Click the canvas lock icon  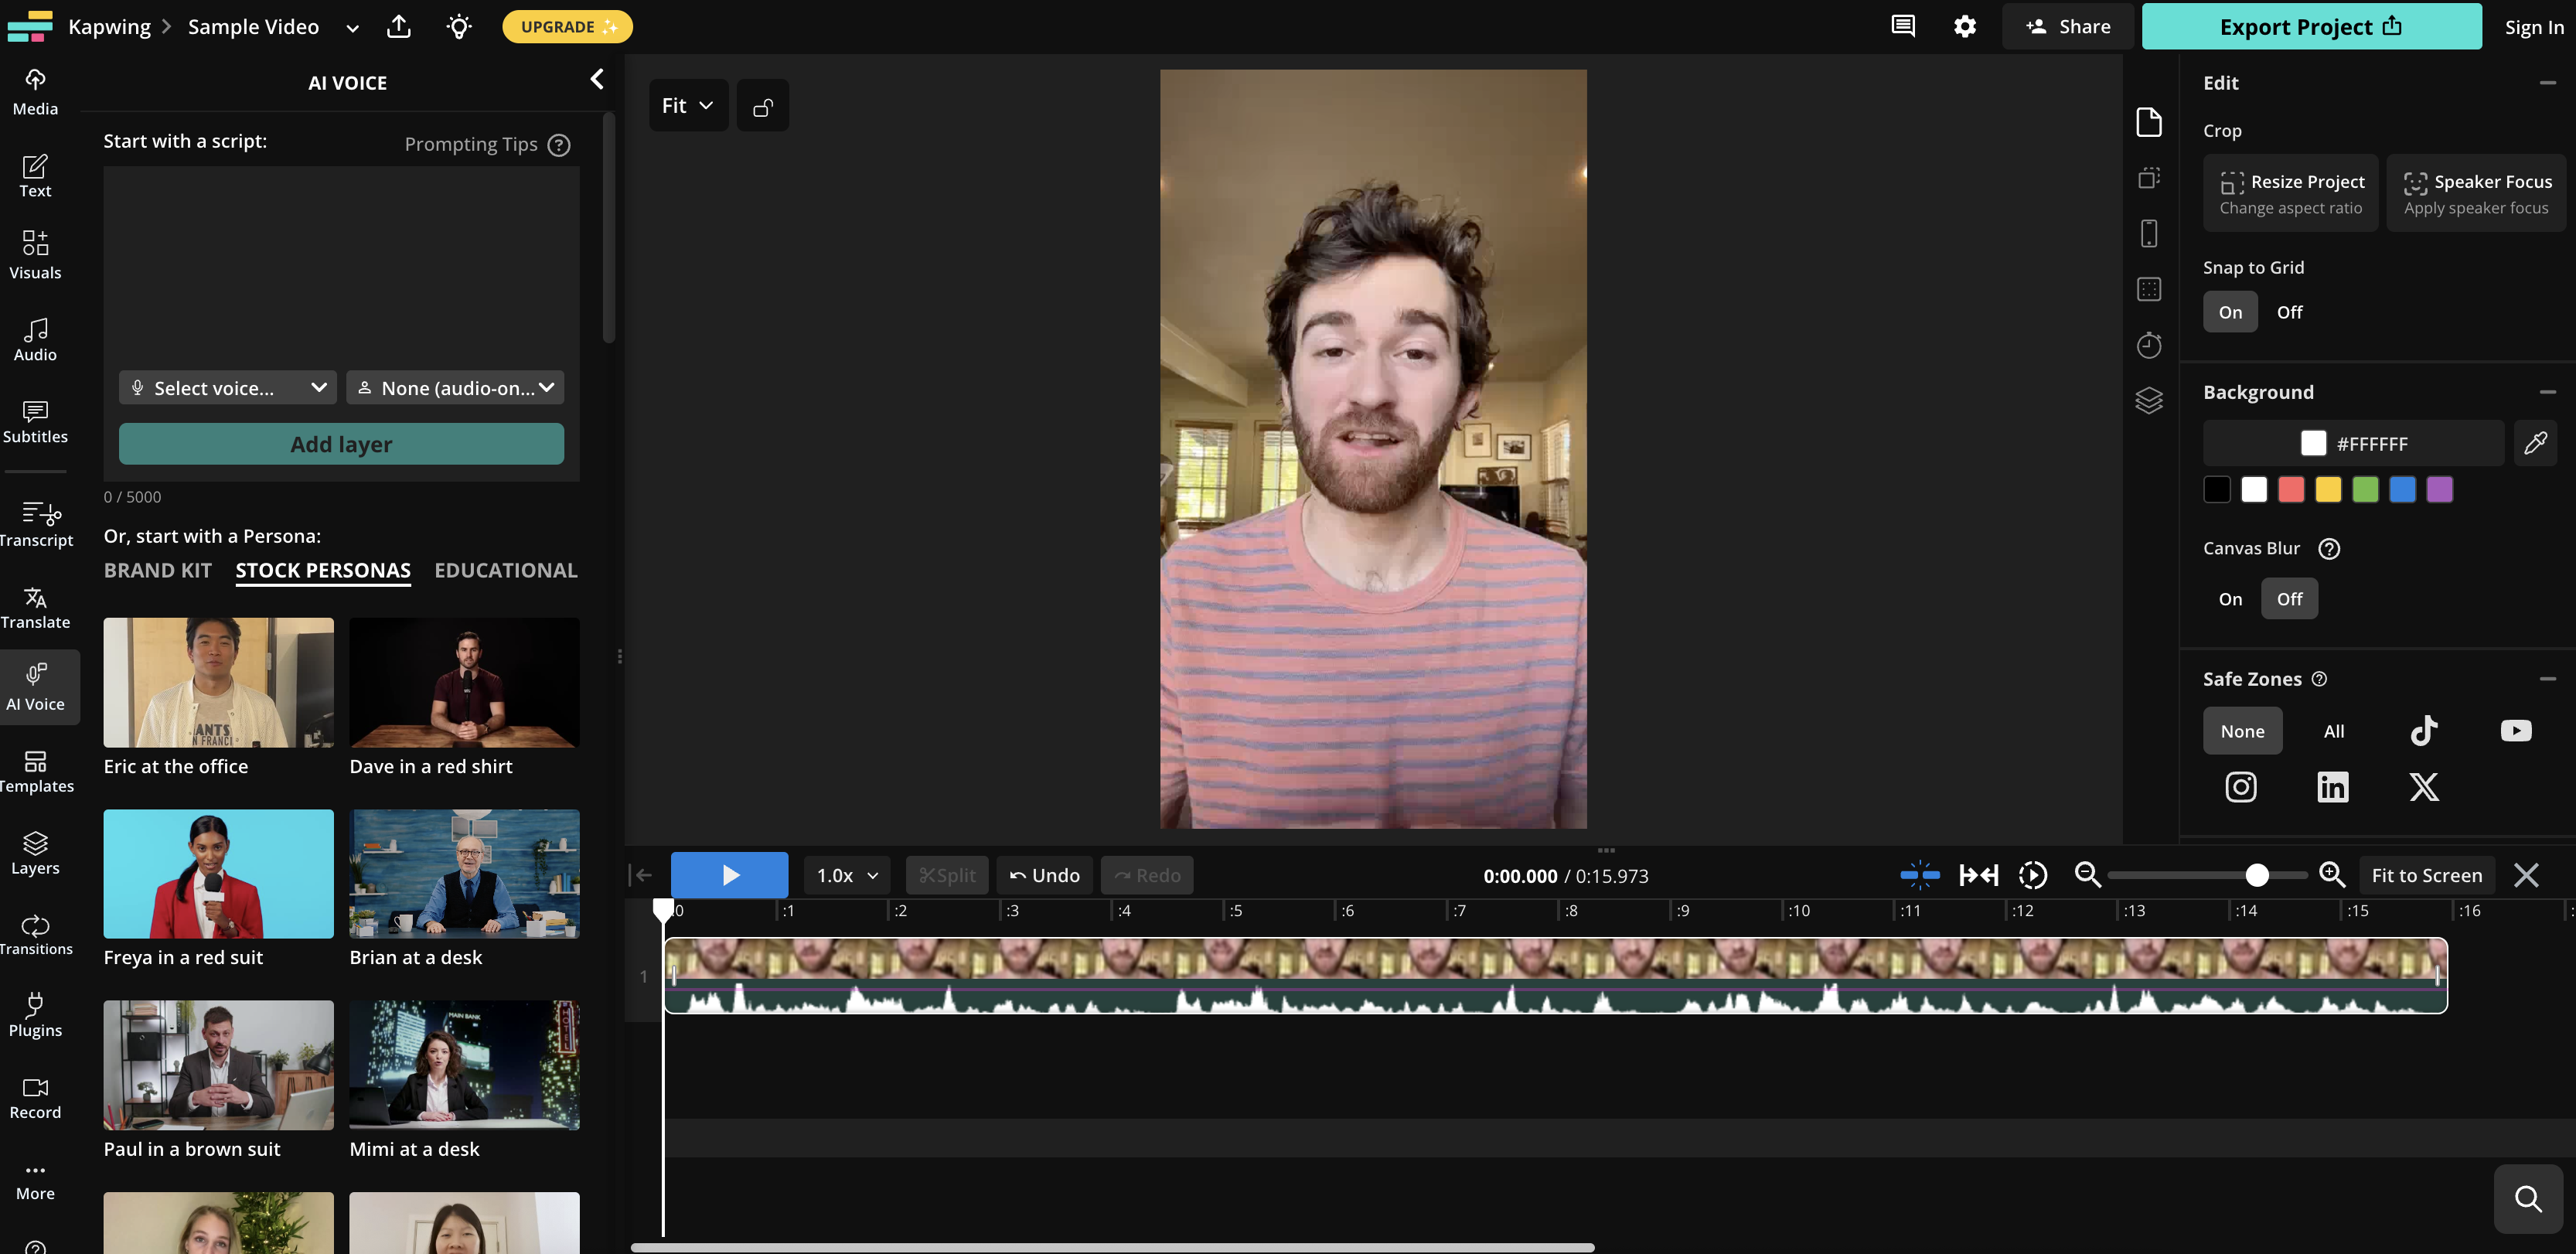pos(762,106)
